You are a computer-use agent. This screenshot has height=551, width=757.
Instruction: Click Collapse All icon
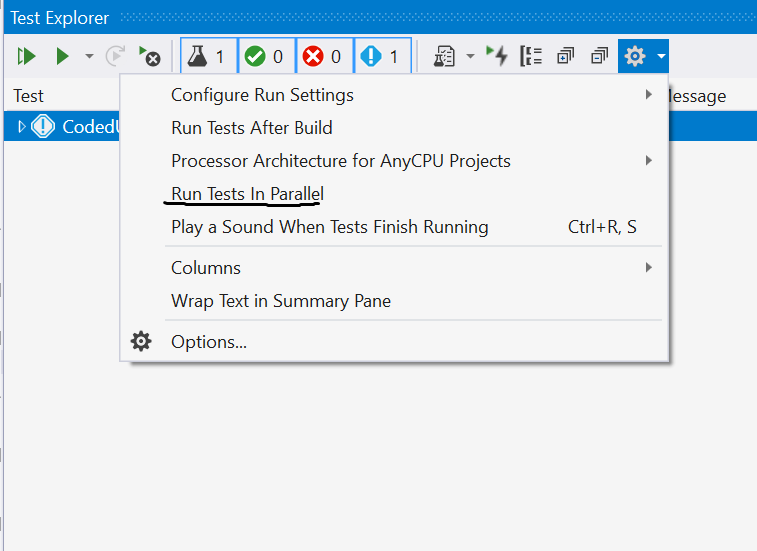(x=600, y=57)
